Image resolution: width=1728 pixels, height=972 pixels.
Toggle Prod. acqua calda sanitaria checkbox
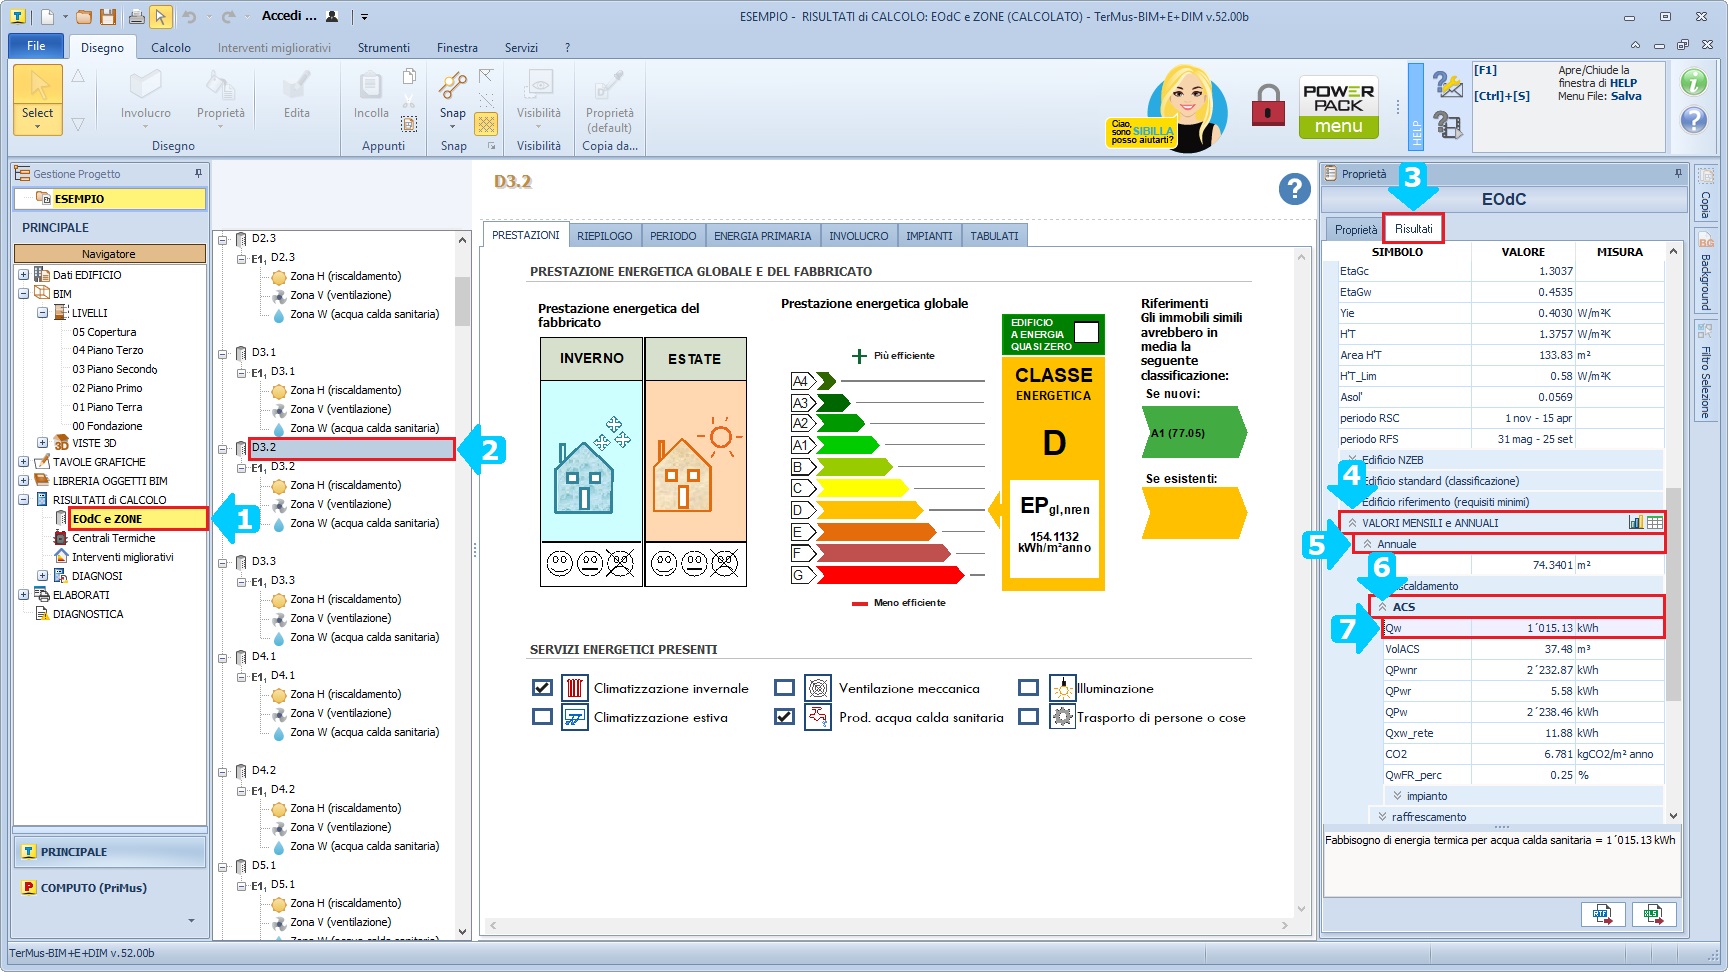click(x=784, y=717)
